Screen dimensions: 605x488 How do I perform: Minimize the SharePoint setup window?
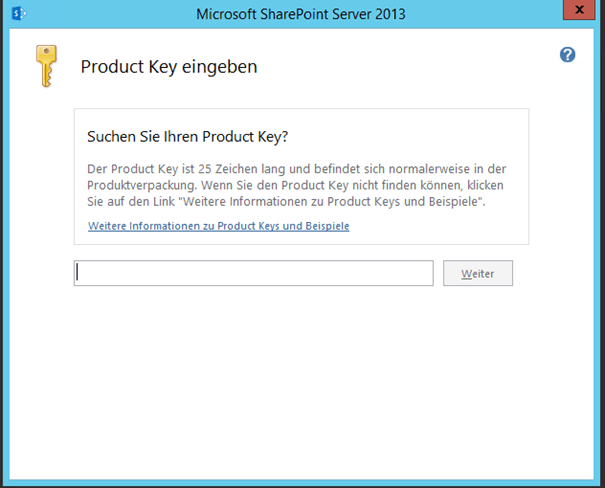[546, 12]
